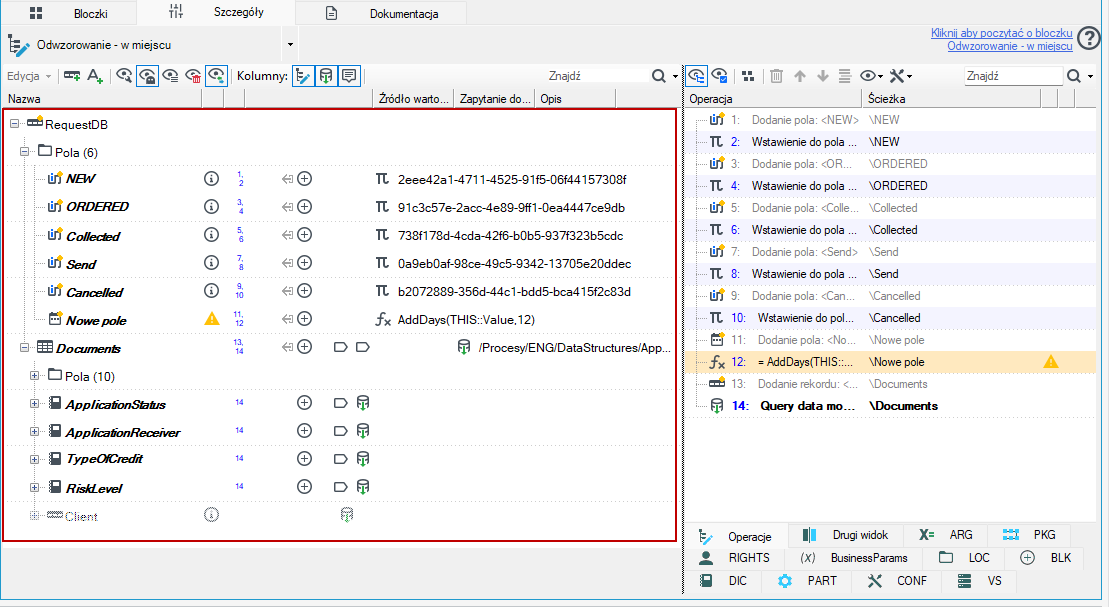Open the Odwzorowanie - w miejscu dropdown
Image resolution: width=1109 pixels, height=607 pixels.
coord(290,45)
